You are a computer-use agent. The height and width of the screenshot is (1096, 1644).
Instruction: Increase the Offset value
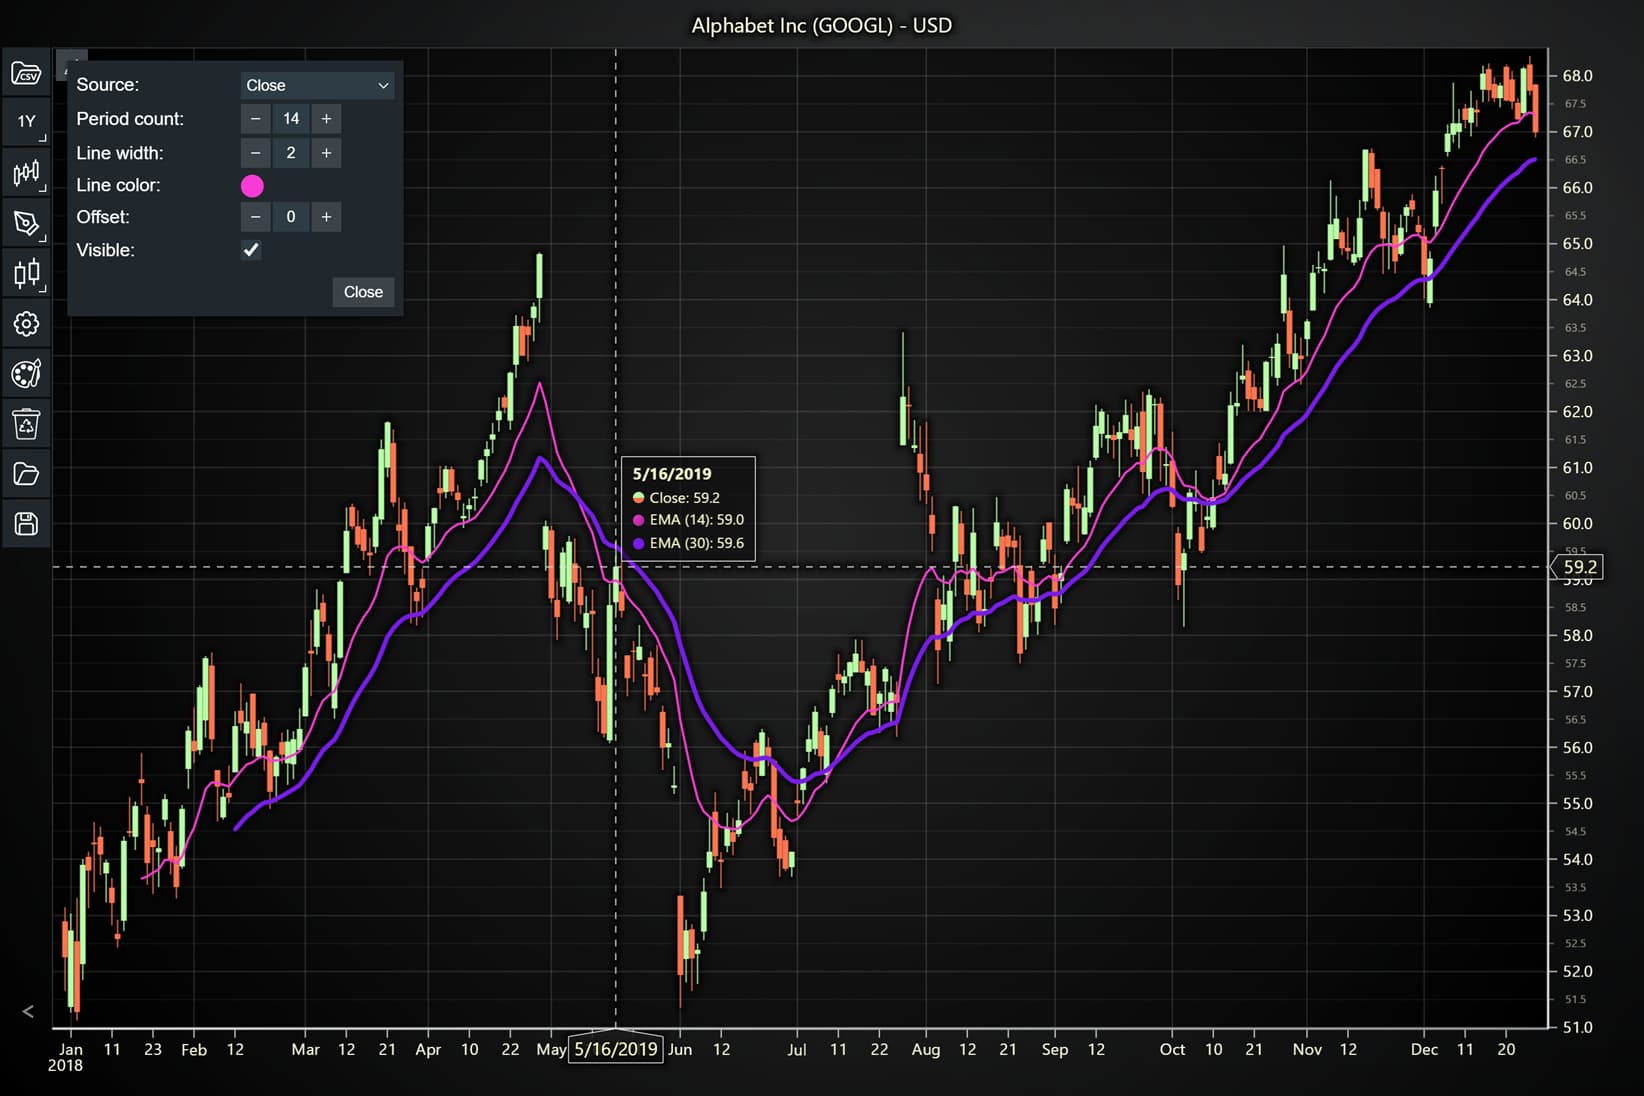[x=326, y=217]
